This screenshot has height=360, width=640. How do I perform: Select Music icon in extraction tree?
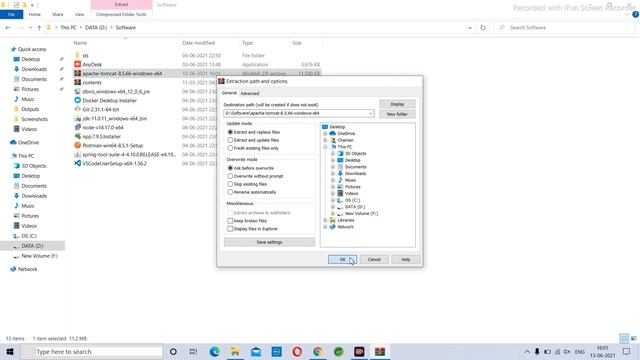[x=340, y=180]
